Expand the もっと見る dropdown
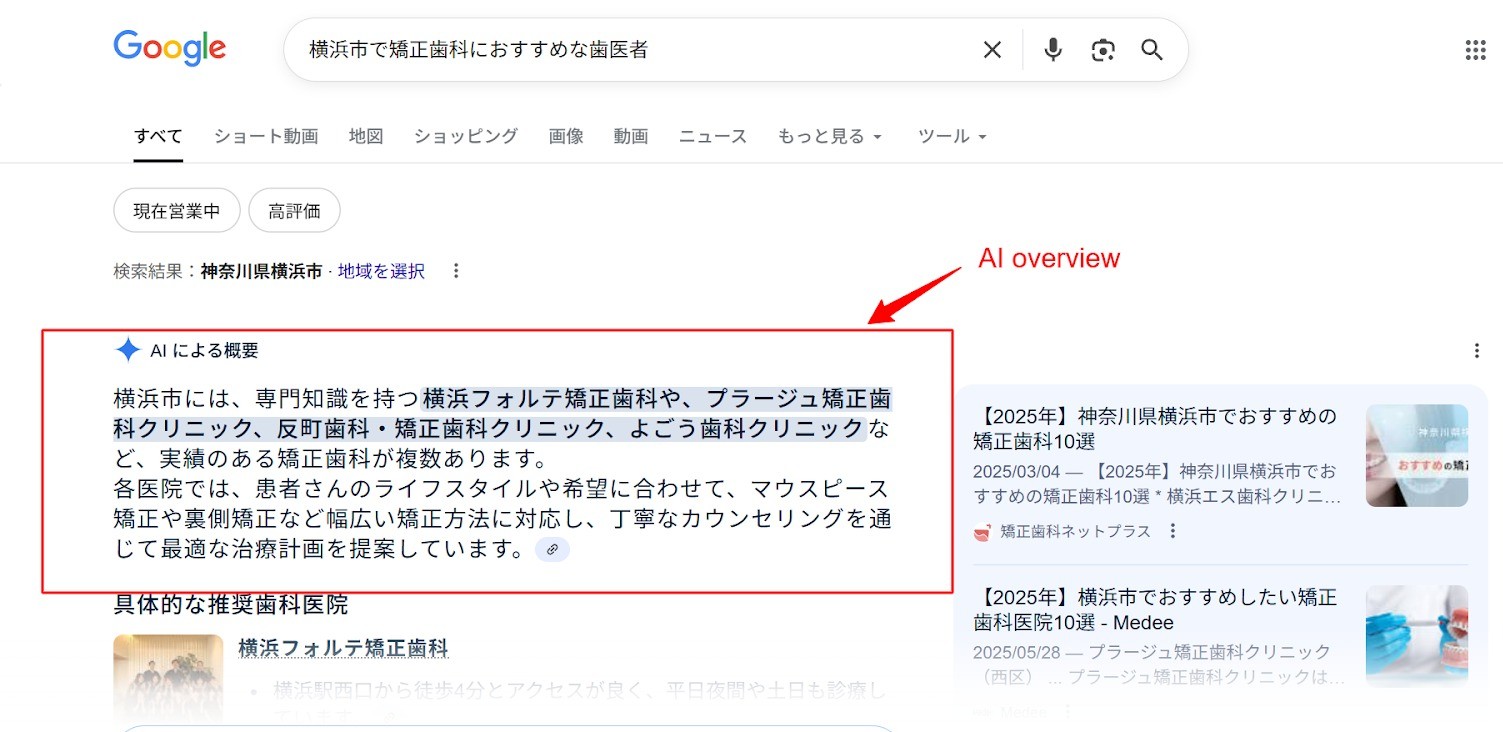 tap(830, 136)
